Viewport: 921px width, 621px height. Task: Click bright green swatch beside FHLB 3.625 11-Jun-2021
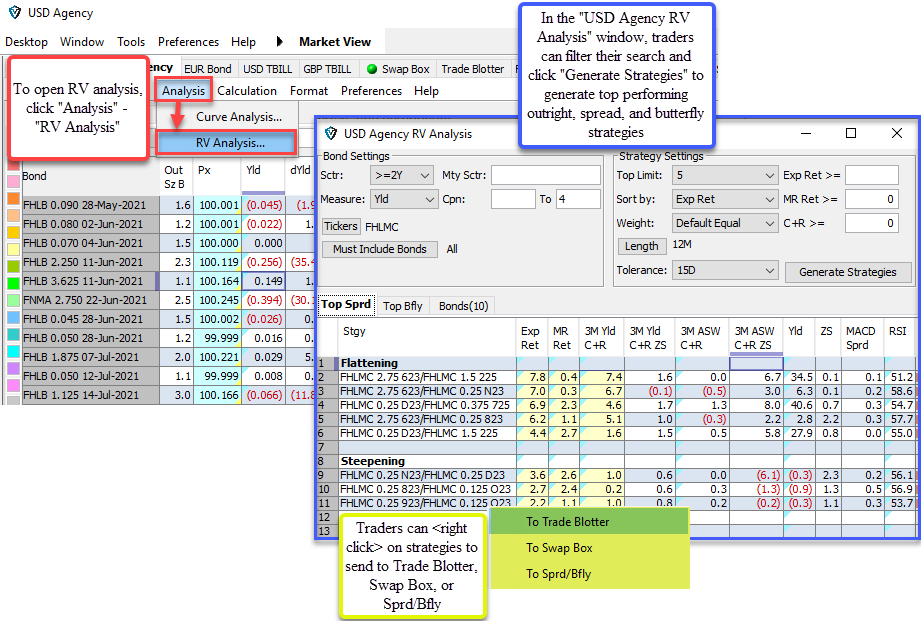tap(13, 284)
